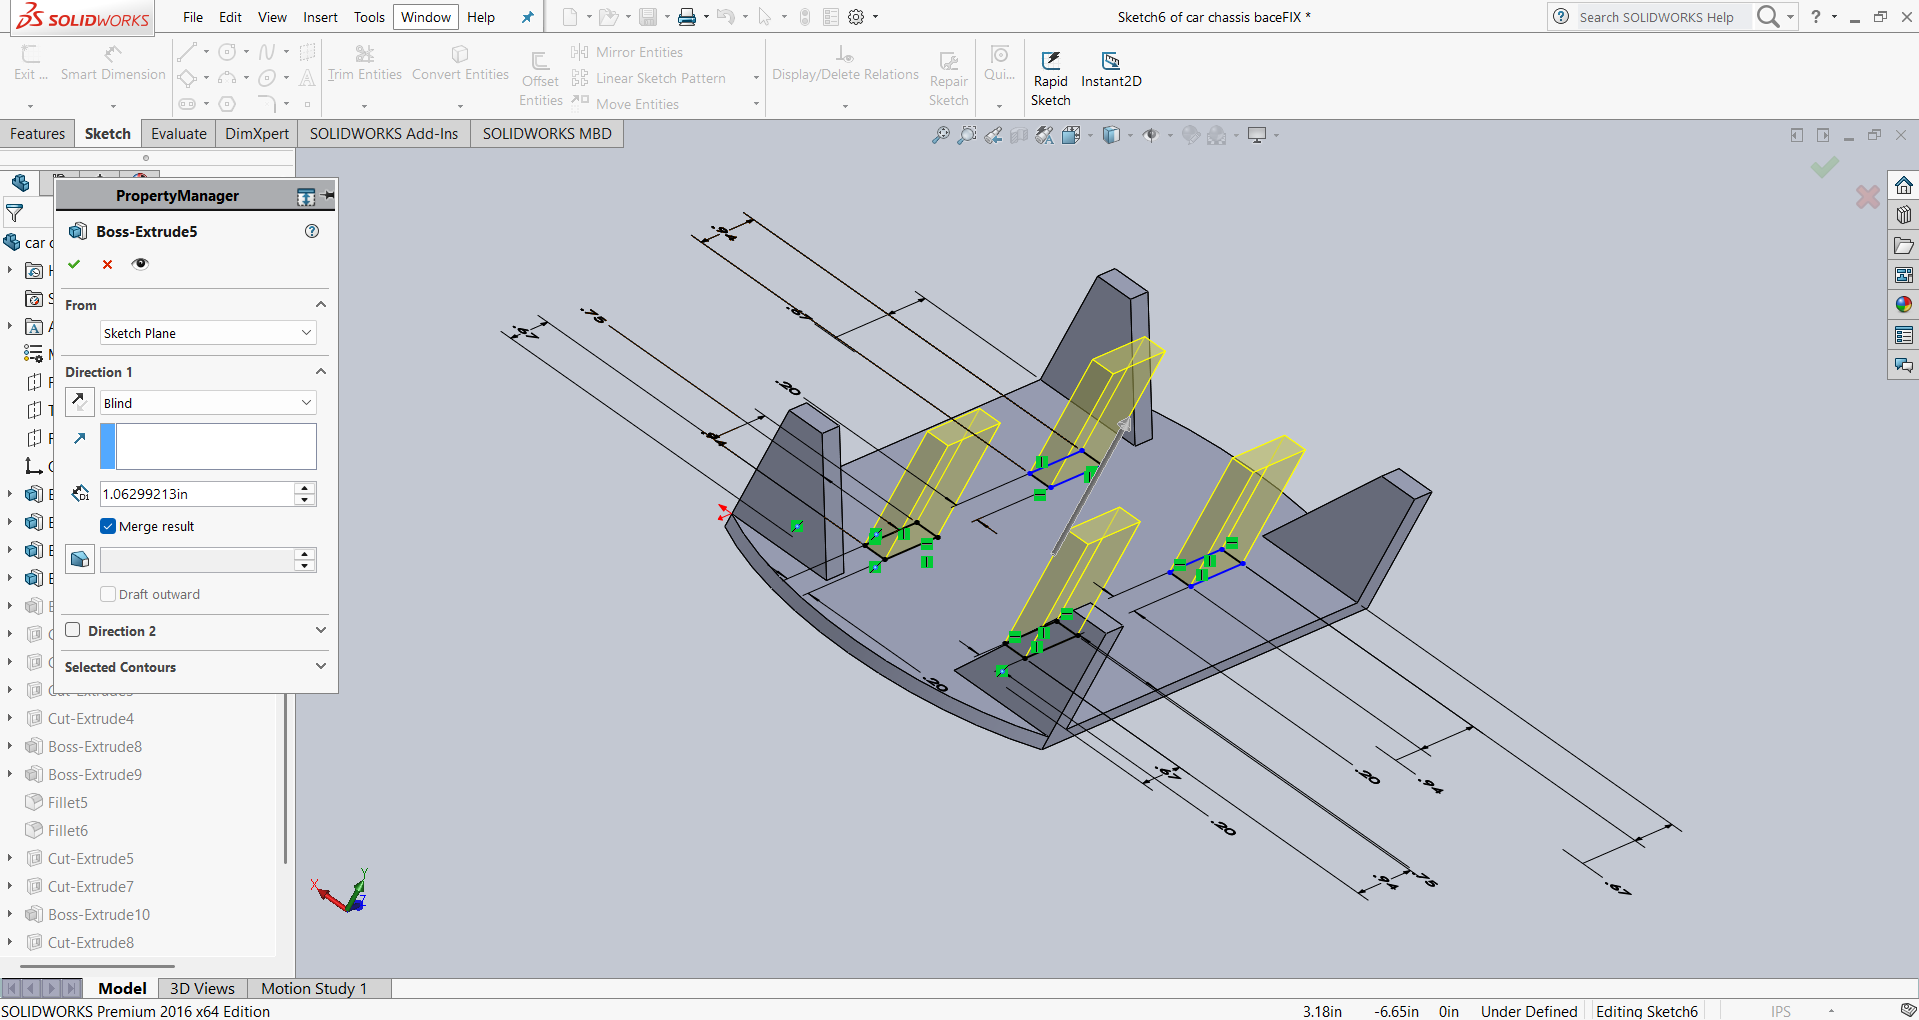Screen dimensions: 1919x1020
Task: Switch to the Evaluate tab
Action: tap(179, 134)
